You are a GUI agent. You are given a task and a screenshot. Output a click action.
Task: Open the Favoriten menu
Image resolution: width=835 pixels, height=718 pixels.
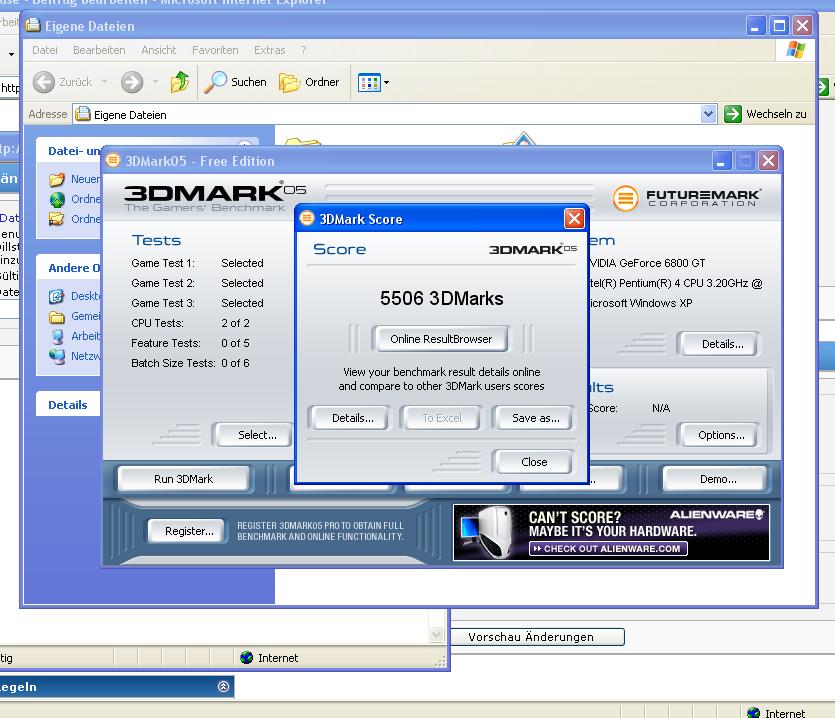click(215, 50)
